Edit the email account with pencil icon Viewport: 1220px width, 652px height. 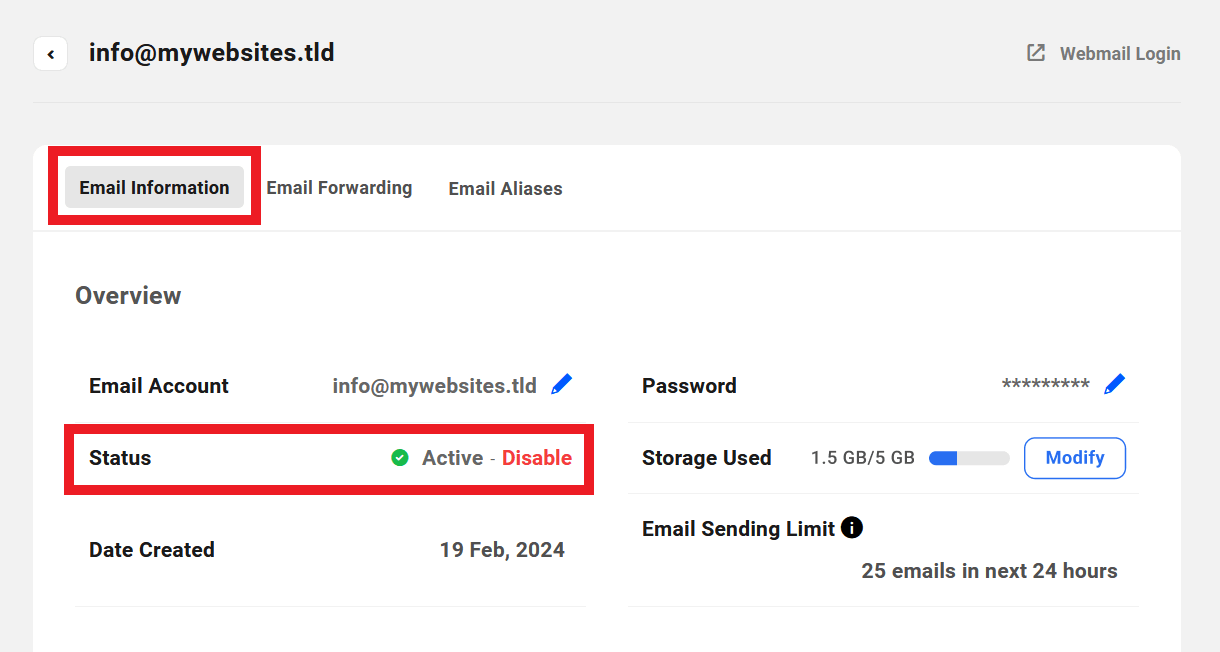tap(562, 384)
